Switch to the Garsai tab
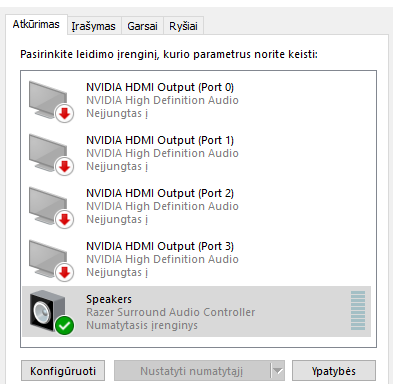This screenshot has width=393, height=384. pos(142,26)
